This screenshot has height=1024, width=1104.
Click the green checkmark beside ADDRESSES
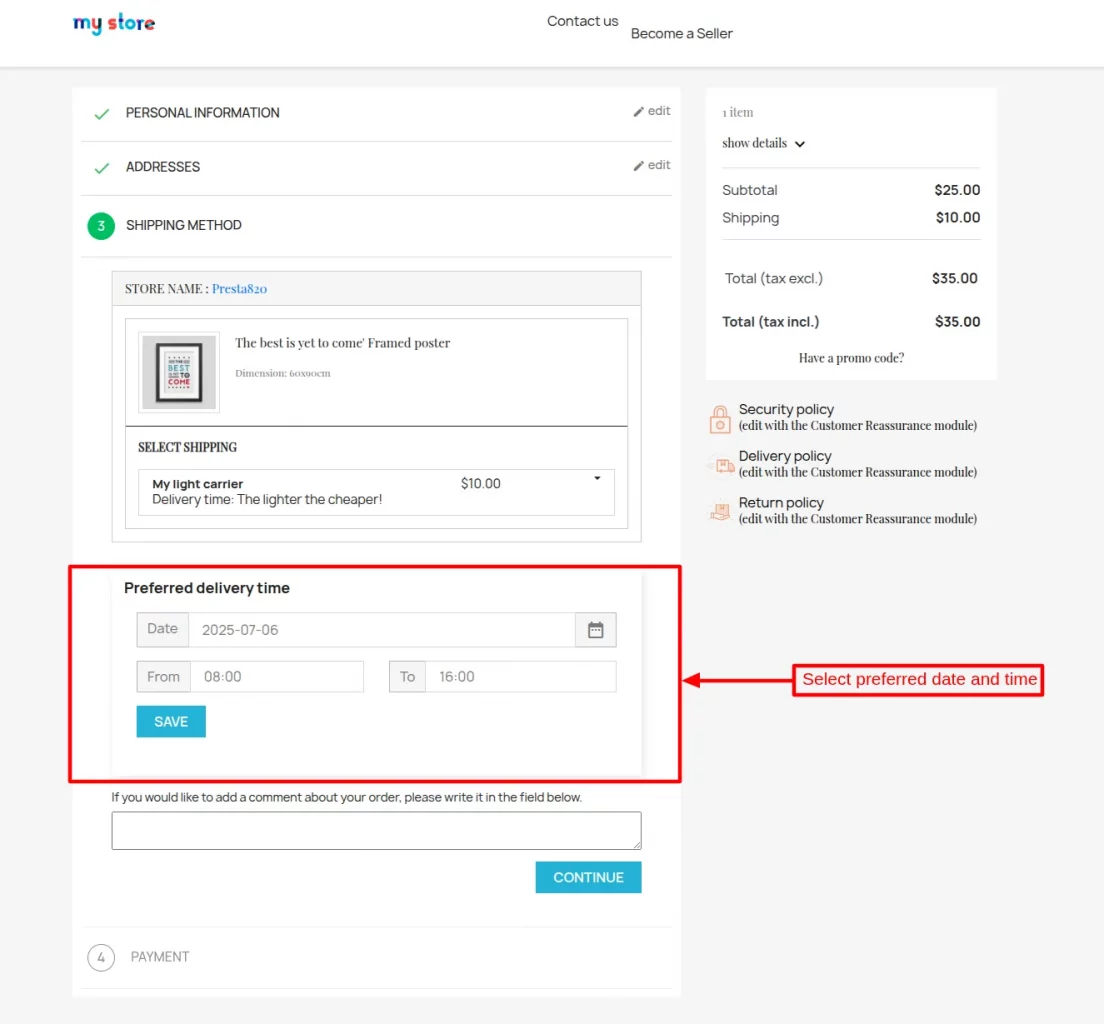point(101,168)
